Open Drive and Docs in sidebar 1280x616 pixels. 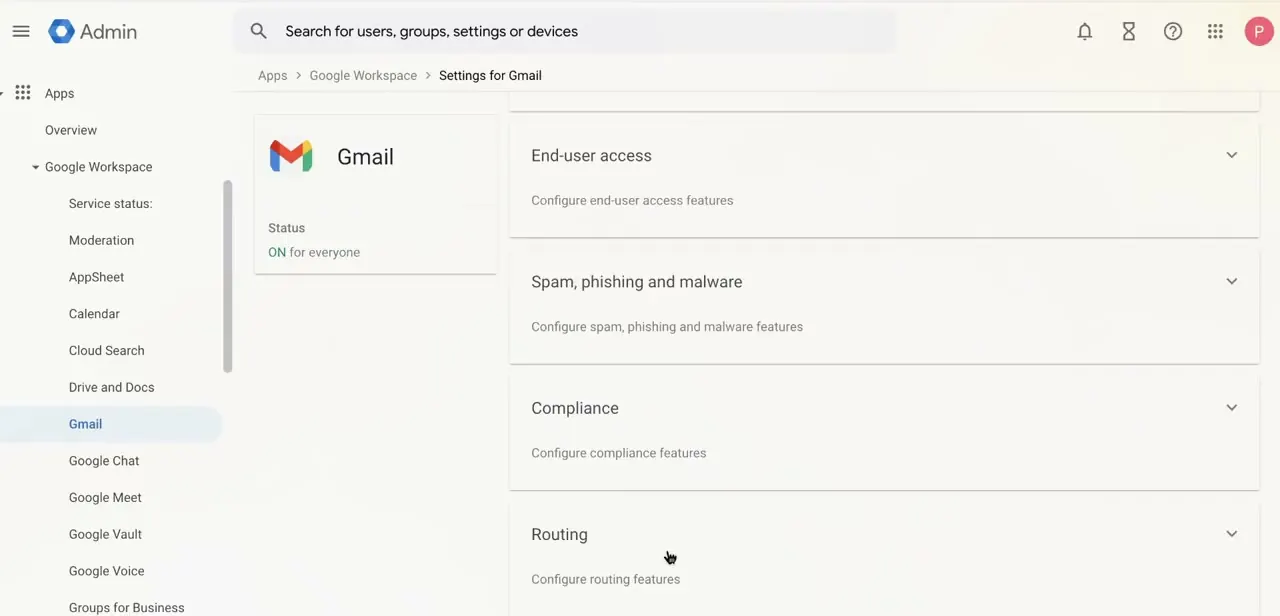click(111, 387)
